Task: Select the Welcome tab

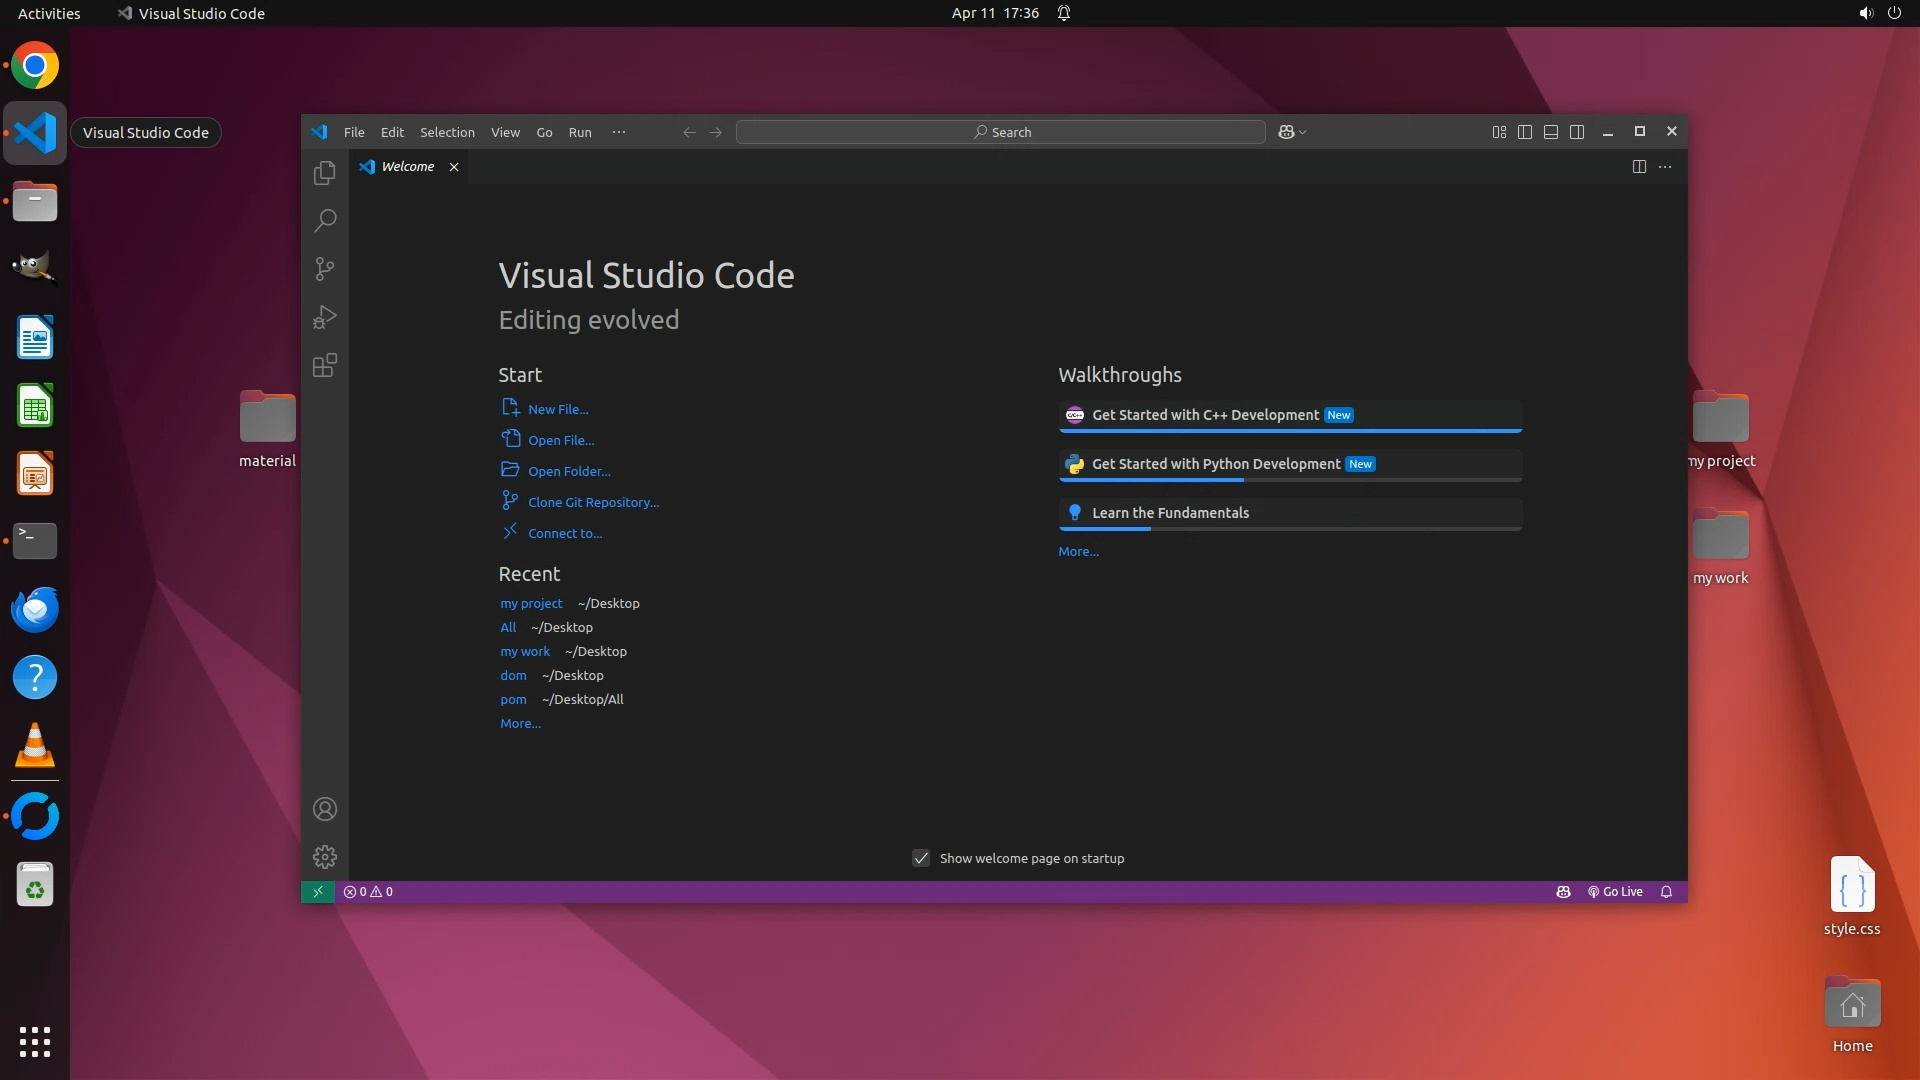Action: tap(407, 167)
